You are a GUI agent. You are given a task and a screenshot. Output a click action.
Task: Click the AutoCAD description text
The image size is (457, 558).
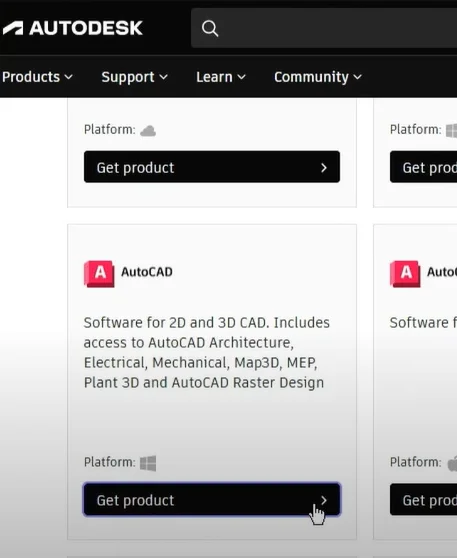coord(206,353)
